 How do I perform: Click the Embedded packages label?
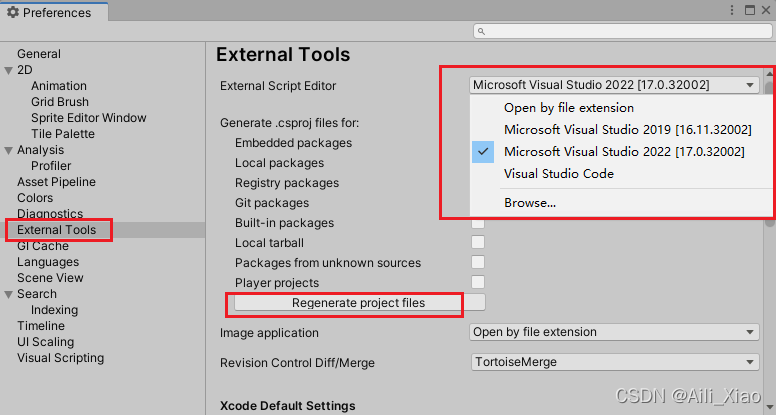pos(293,143)
